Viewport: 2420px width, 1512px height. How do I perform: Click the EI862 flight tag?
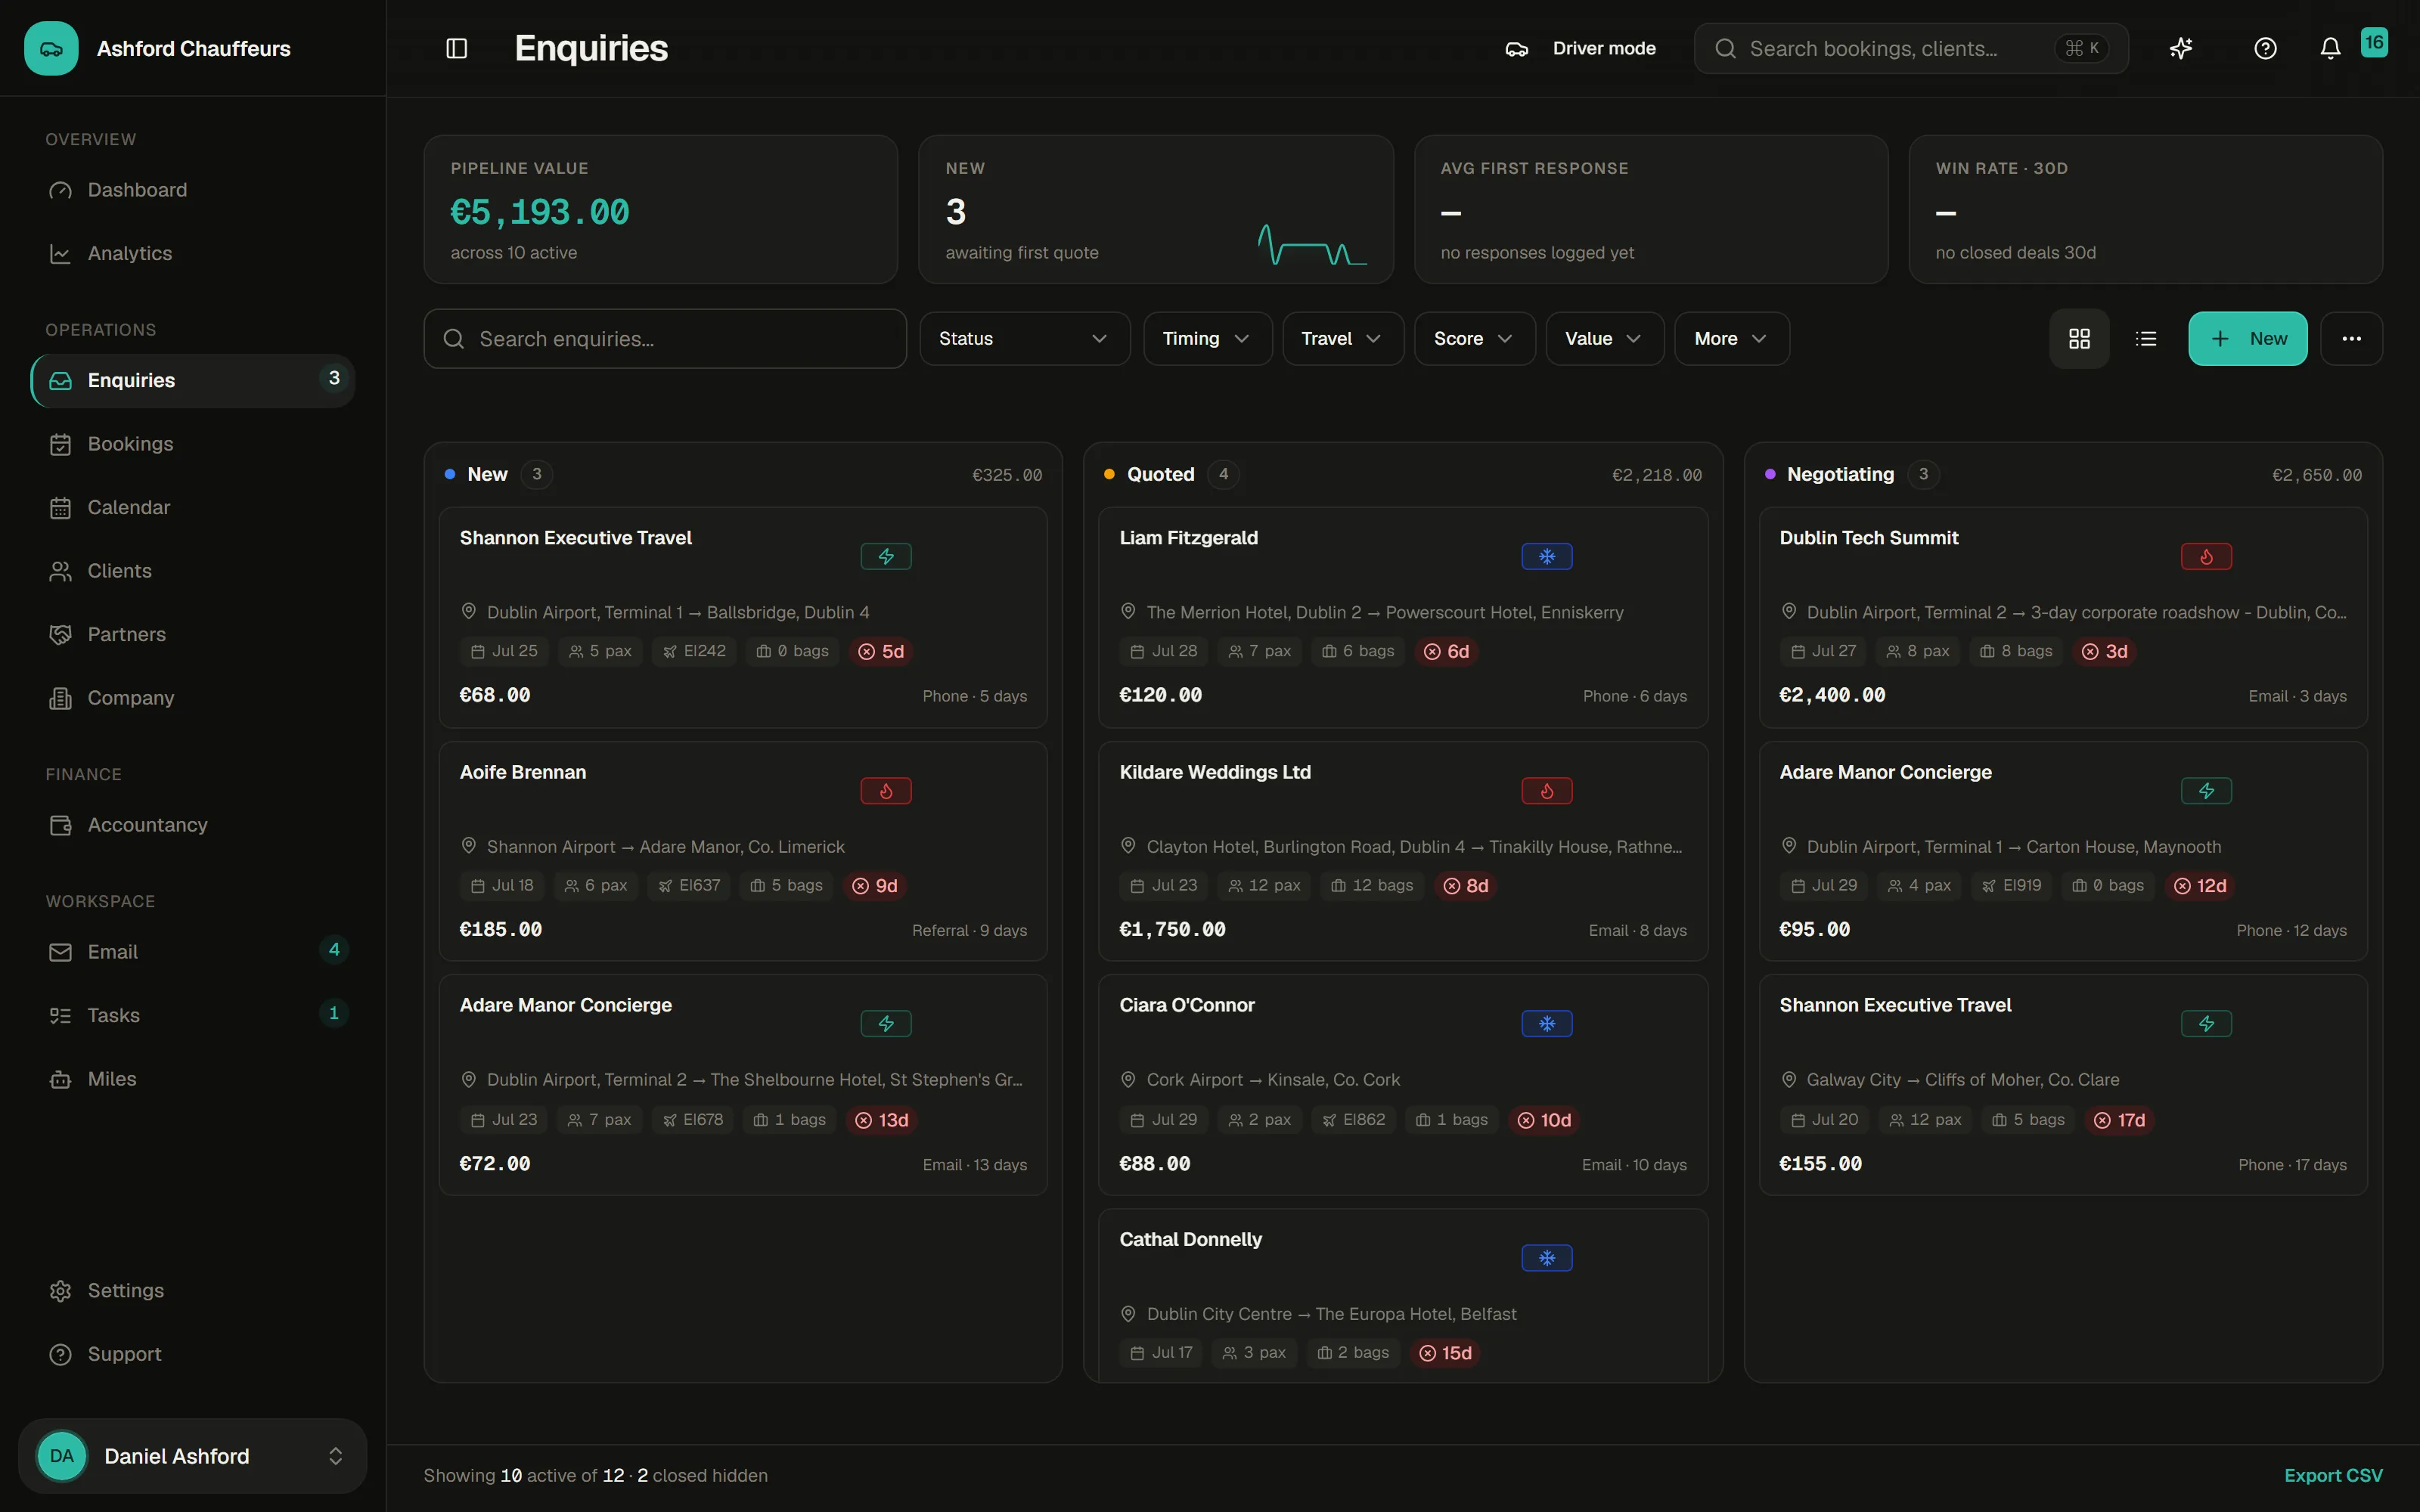(1354, 1120)
